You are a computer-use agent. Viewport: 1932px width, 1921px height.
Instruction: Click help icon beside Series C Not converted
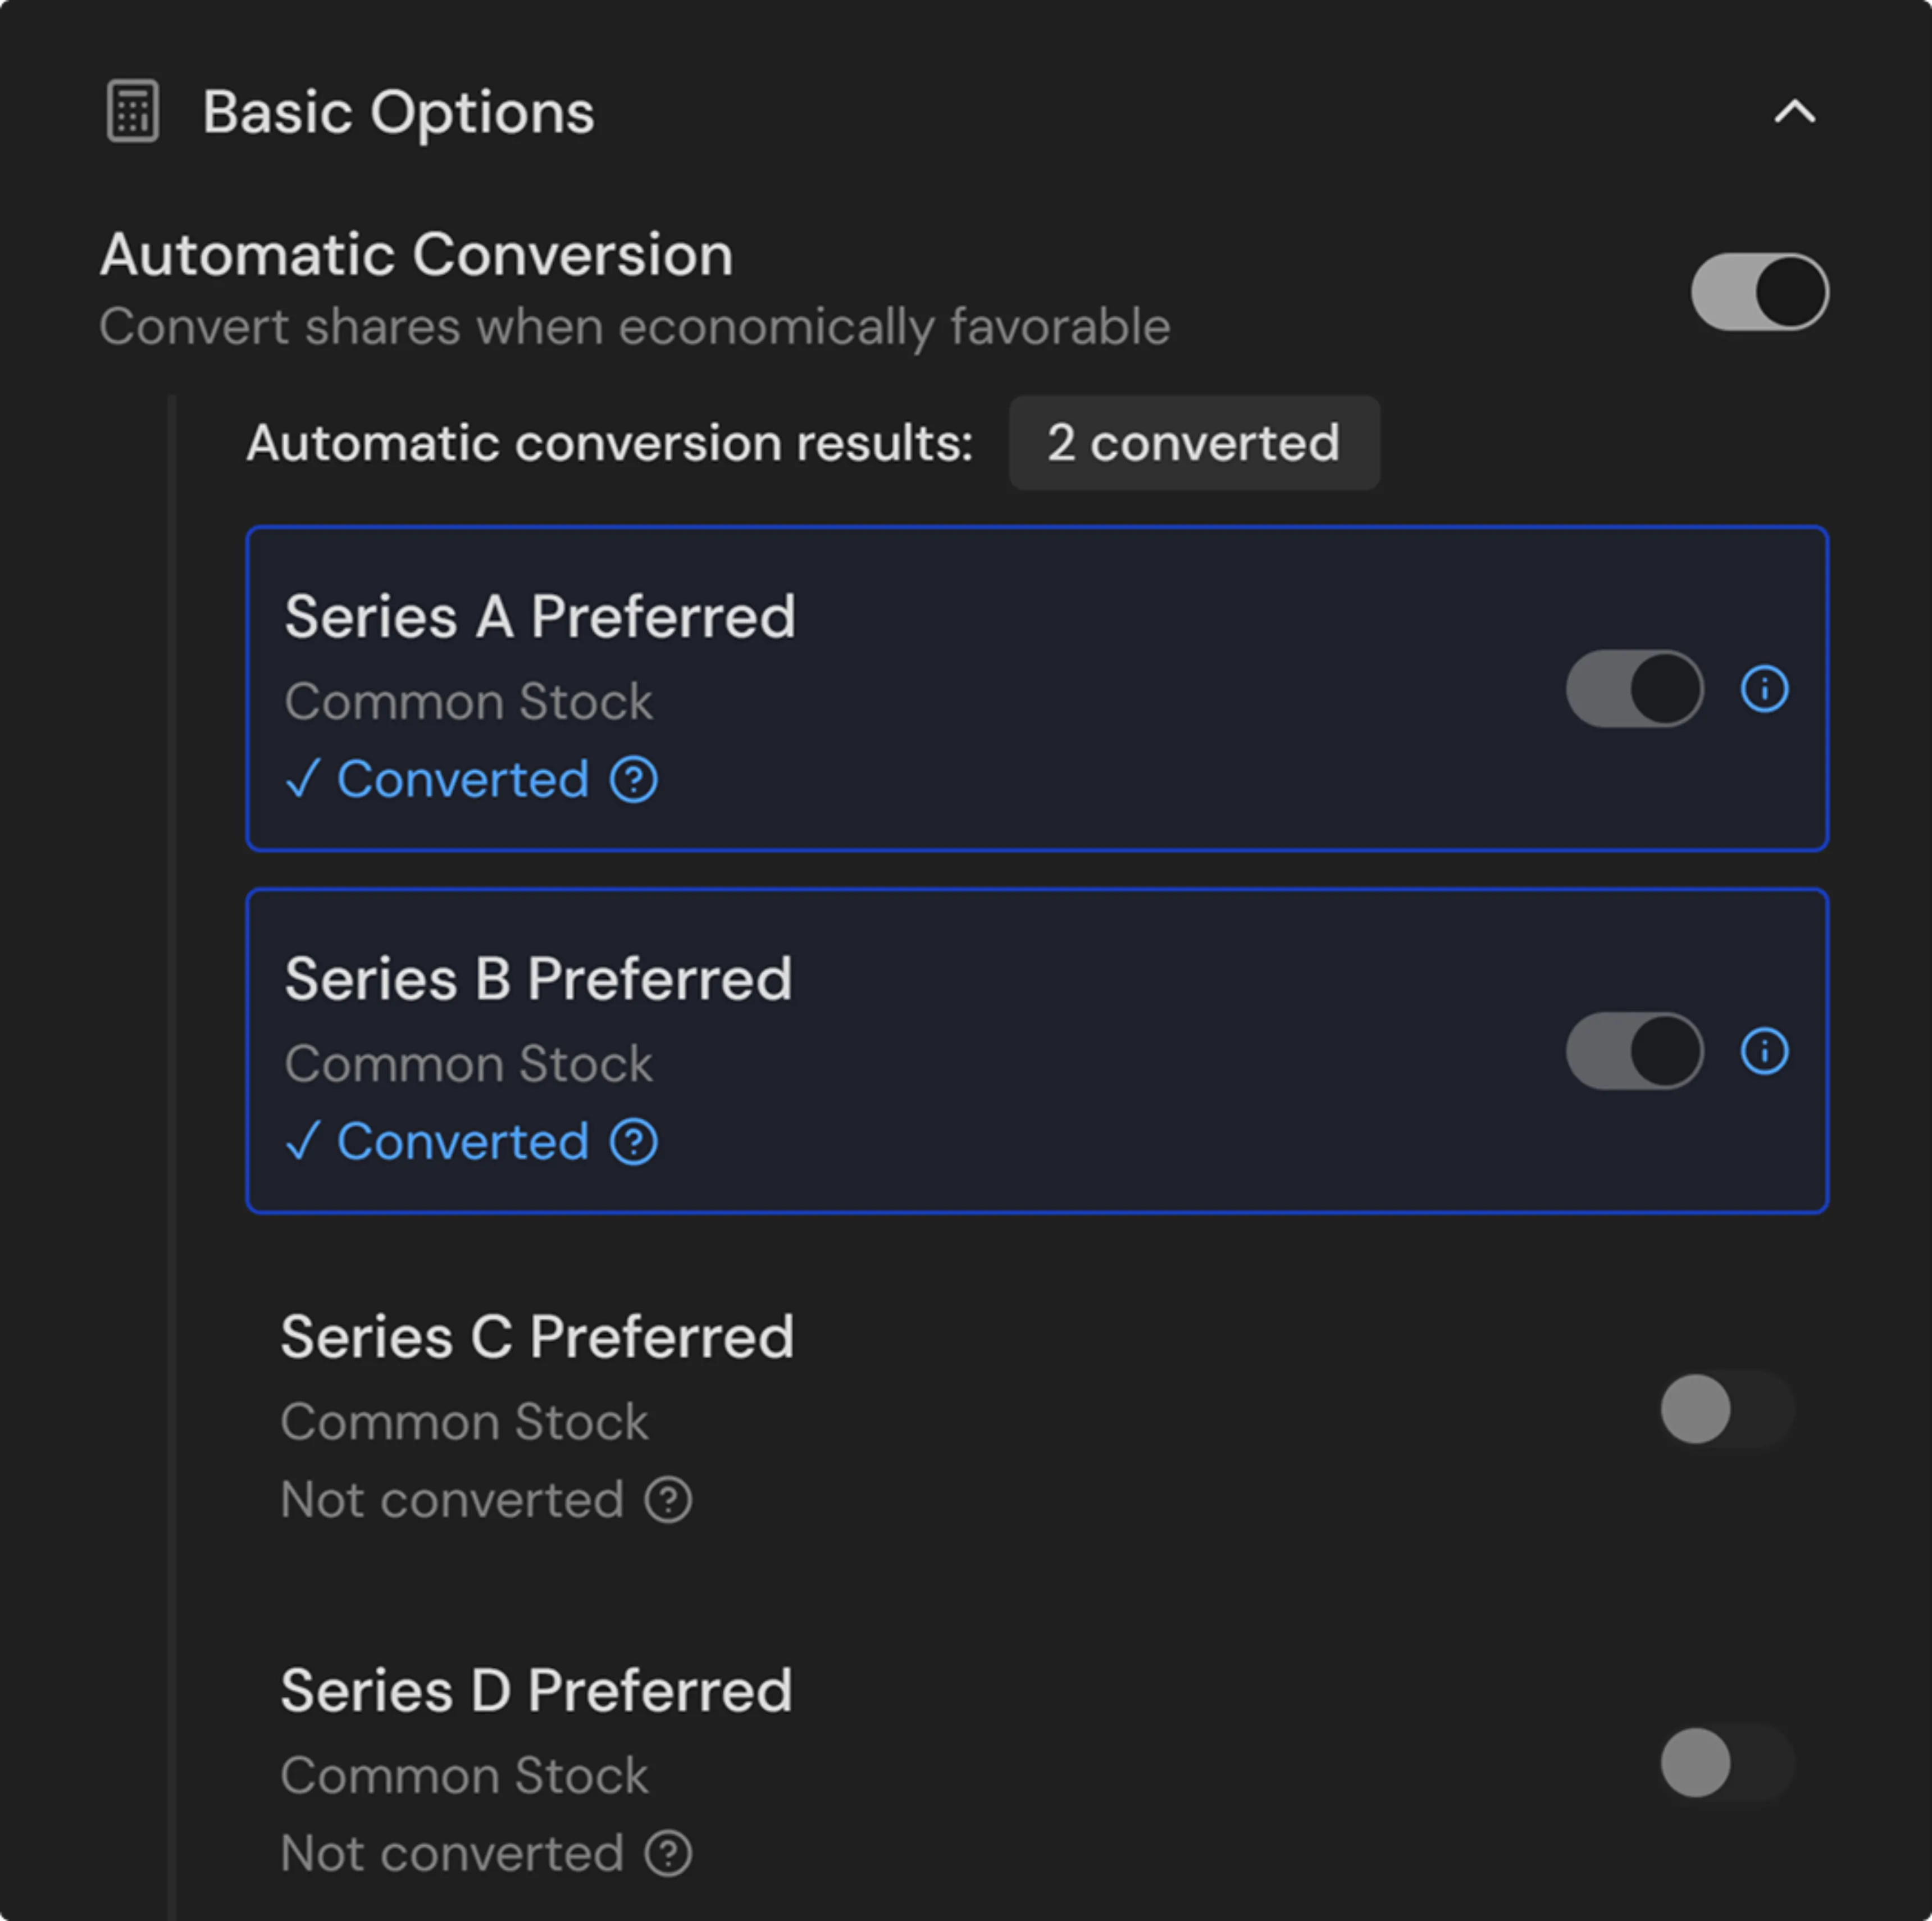tap(668, 1500)
